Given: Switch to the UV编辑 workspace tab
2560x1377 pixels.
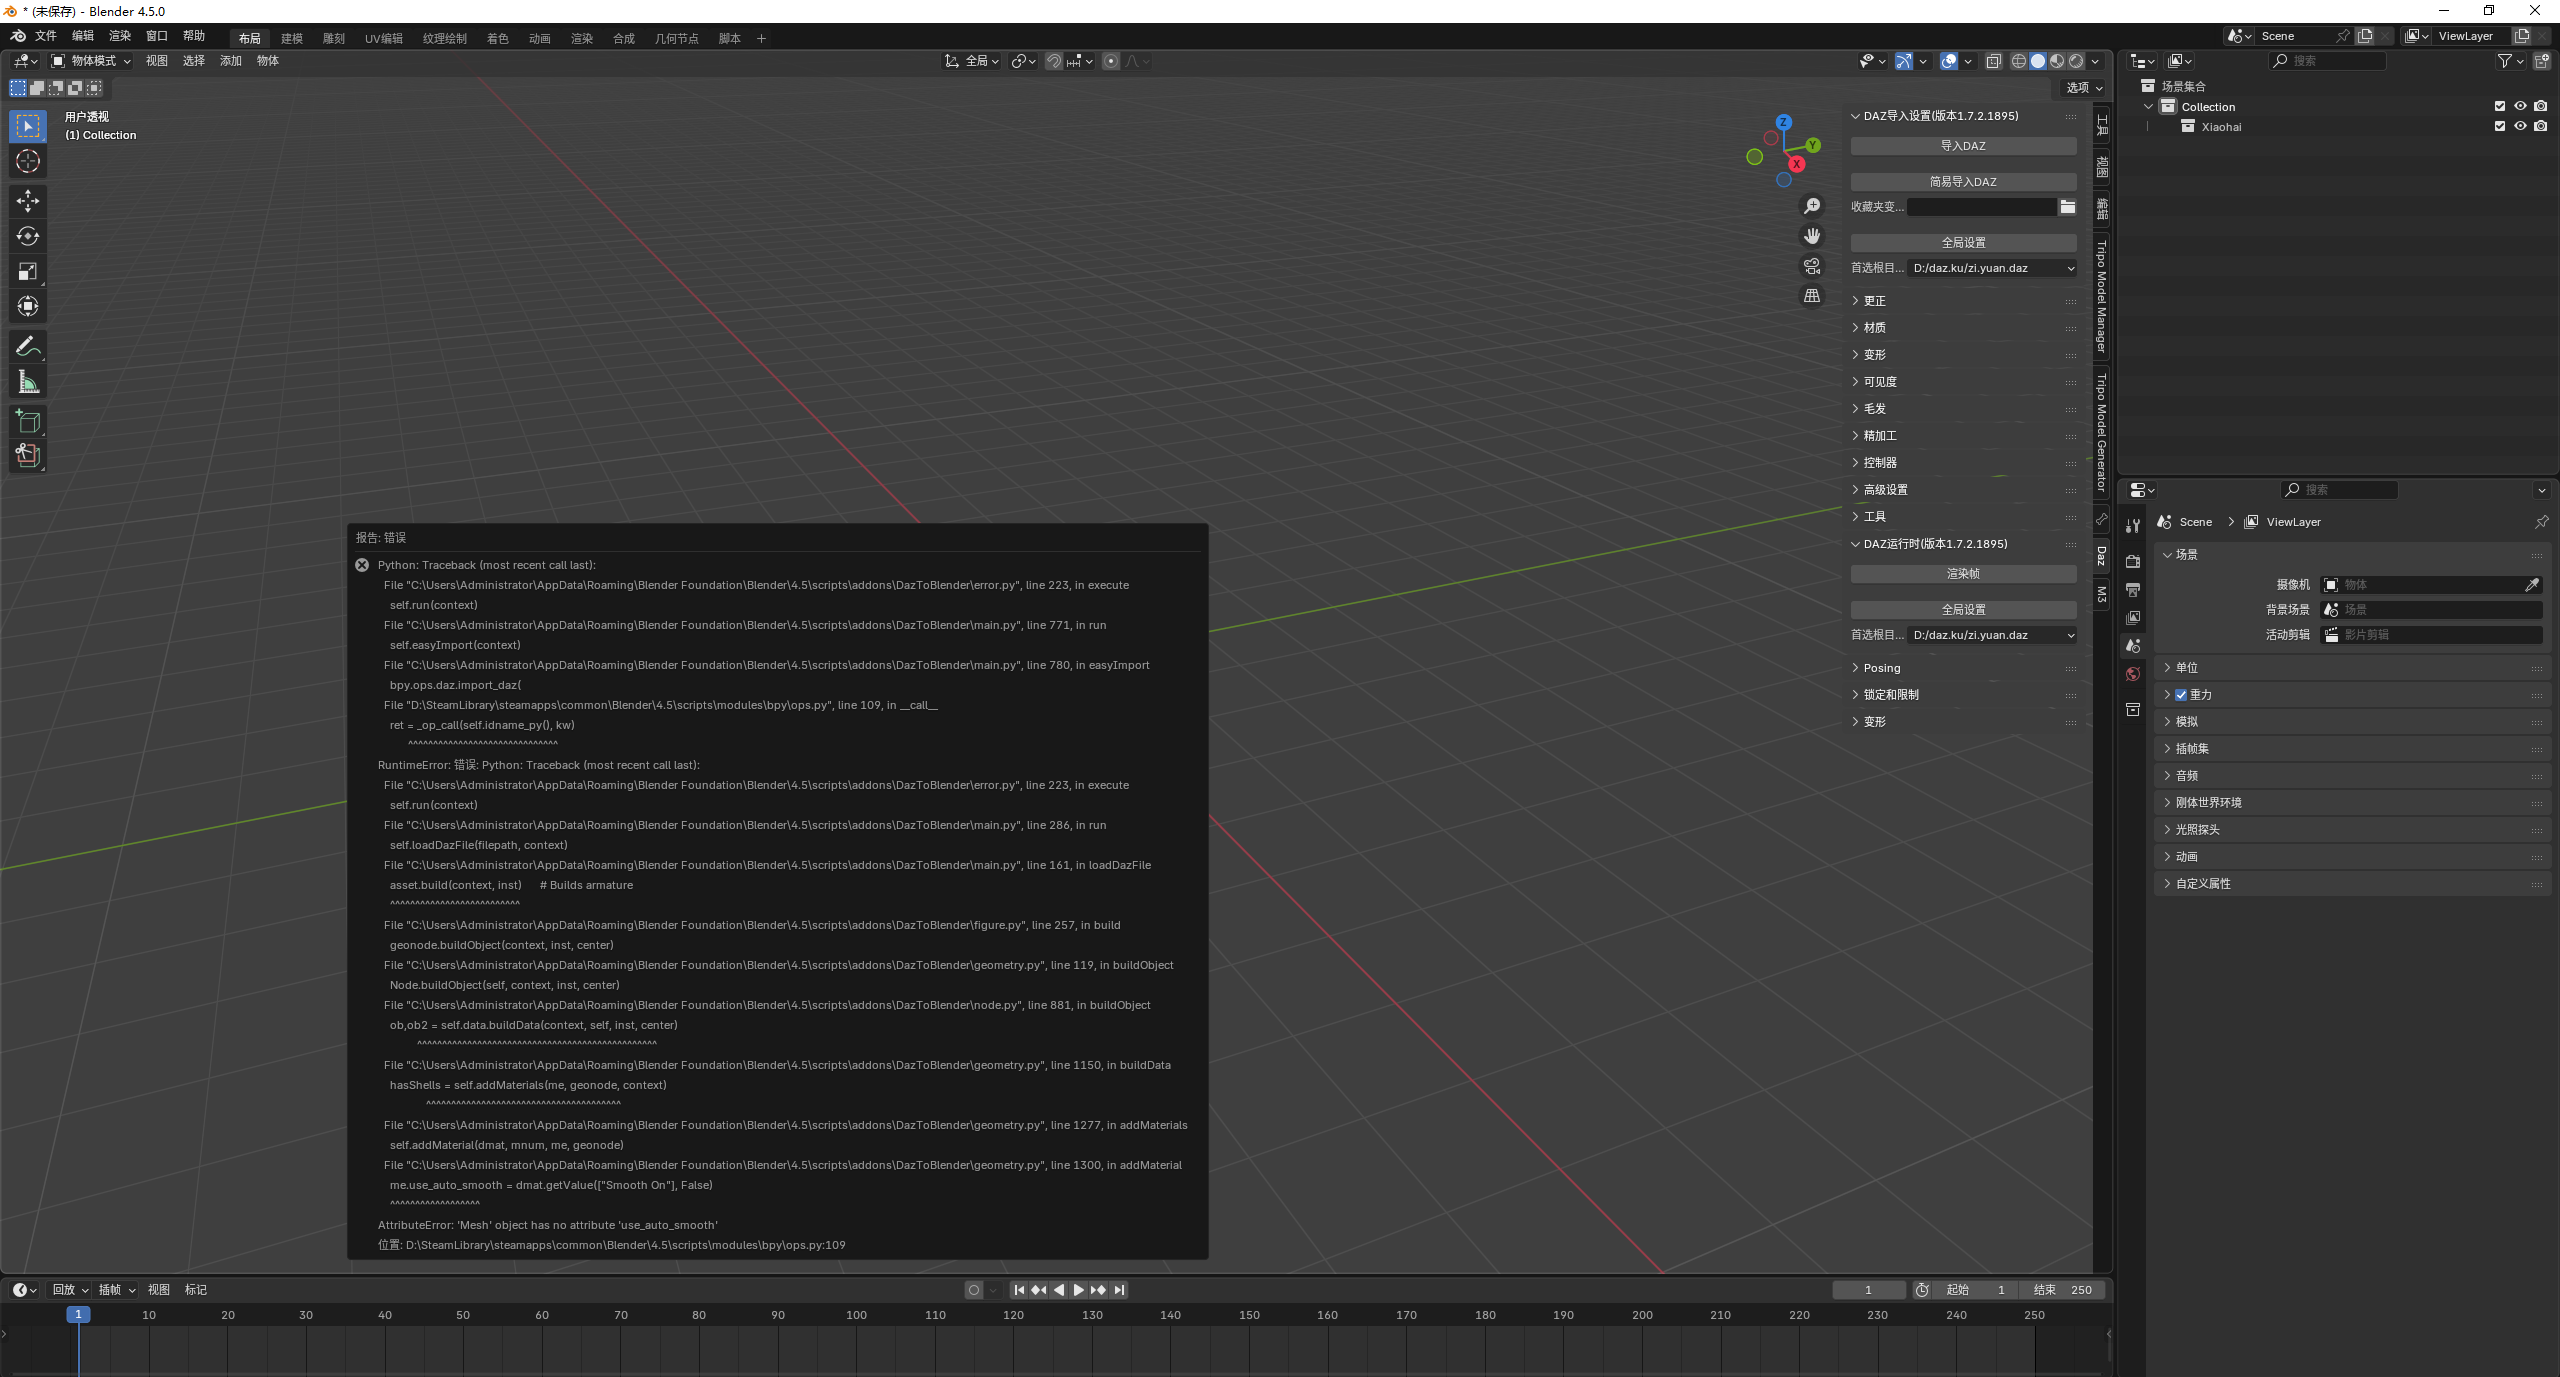Looking at the screenshot, I should pyautogui.click(x=384, y=39).
